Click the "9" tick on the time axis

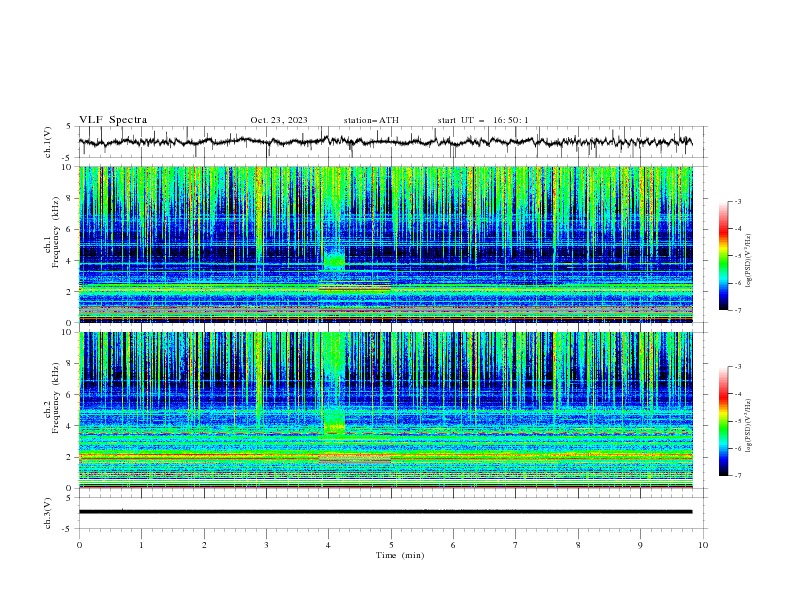[x=640, y=545]
